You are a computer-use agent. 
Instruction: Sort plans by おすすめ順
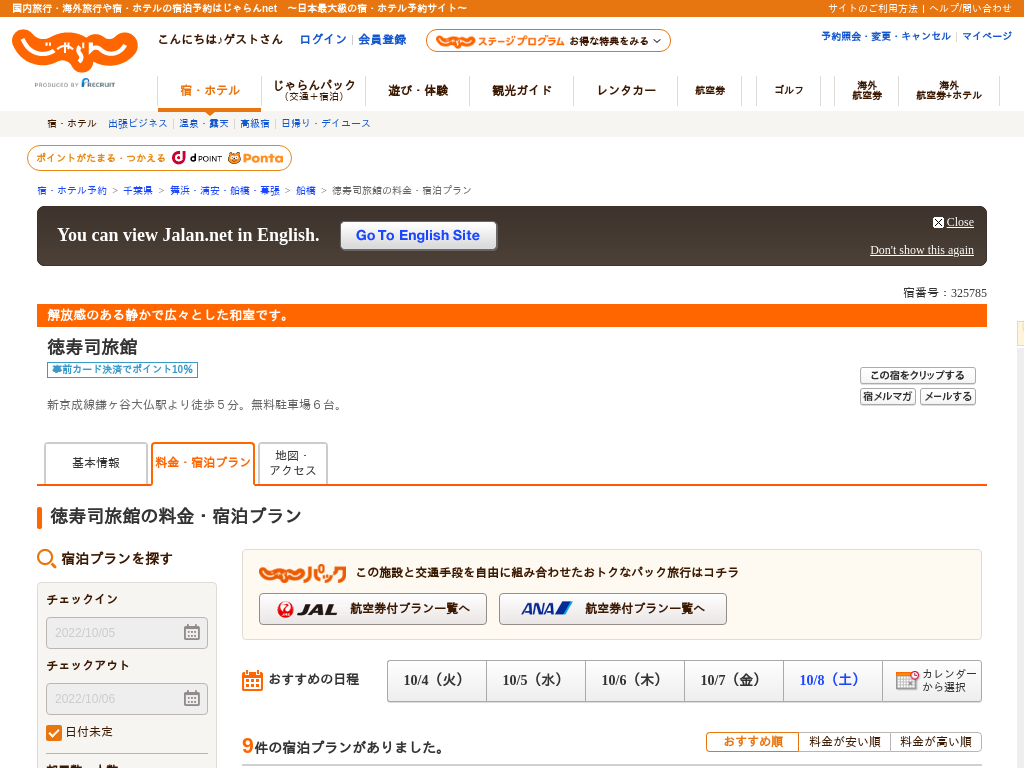pyautogui.click(x=752, y=742)
